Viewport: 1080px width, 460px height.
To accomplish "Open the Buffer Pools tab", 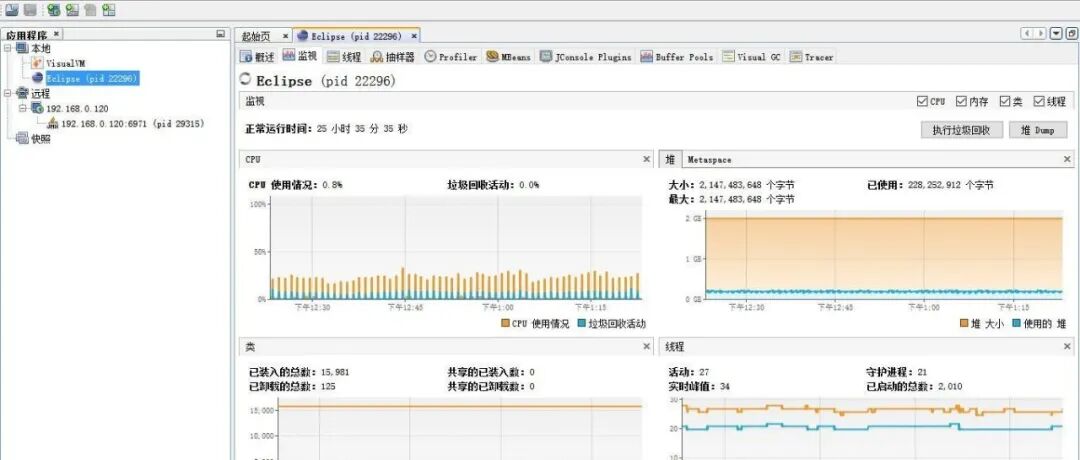I will click(677, 56).
